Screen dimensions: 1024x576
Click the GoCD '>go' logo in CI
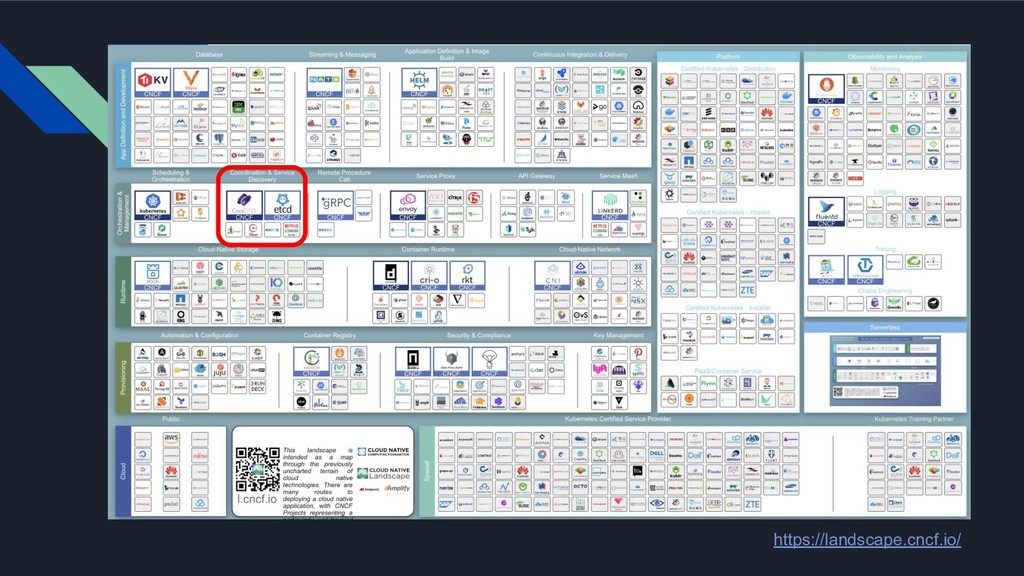(600, 106)
